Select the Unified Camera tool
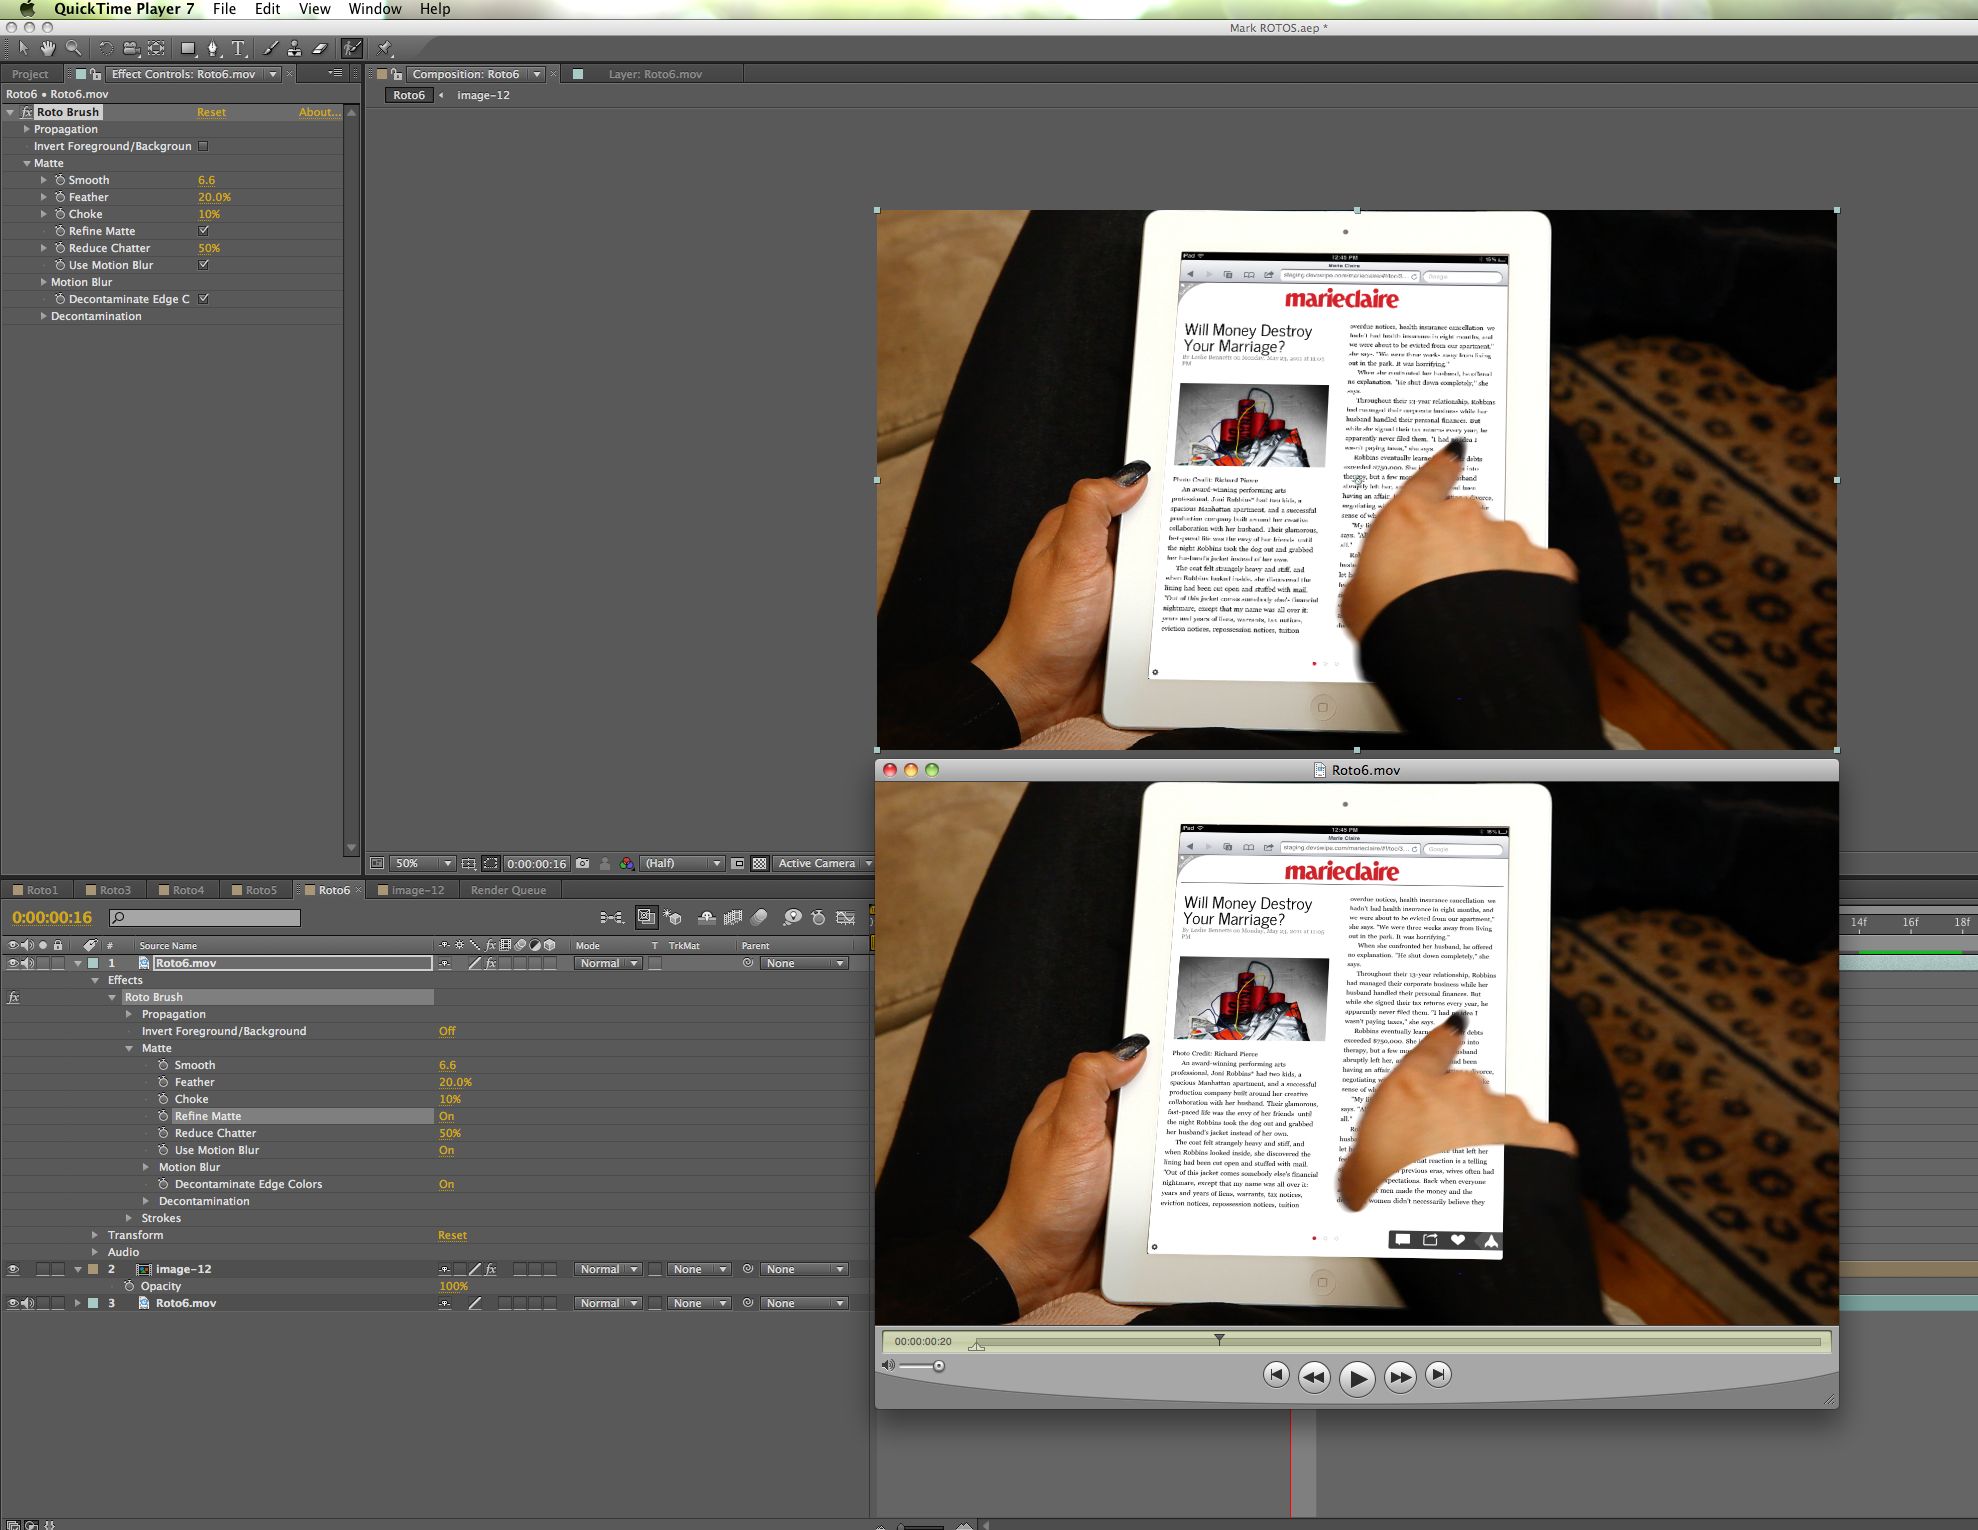The image size is (1978, 1530). coord(131,48)
